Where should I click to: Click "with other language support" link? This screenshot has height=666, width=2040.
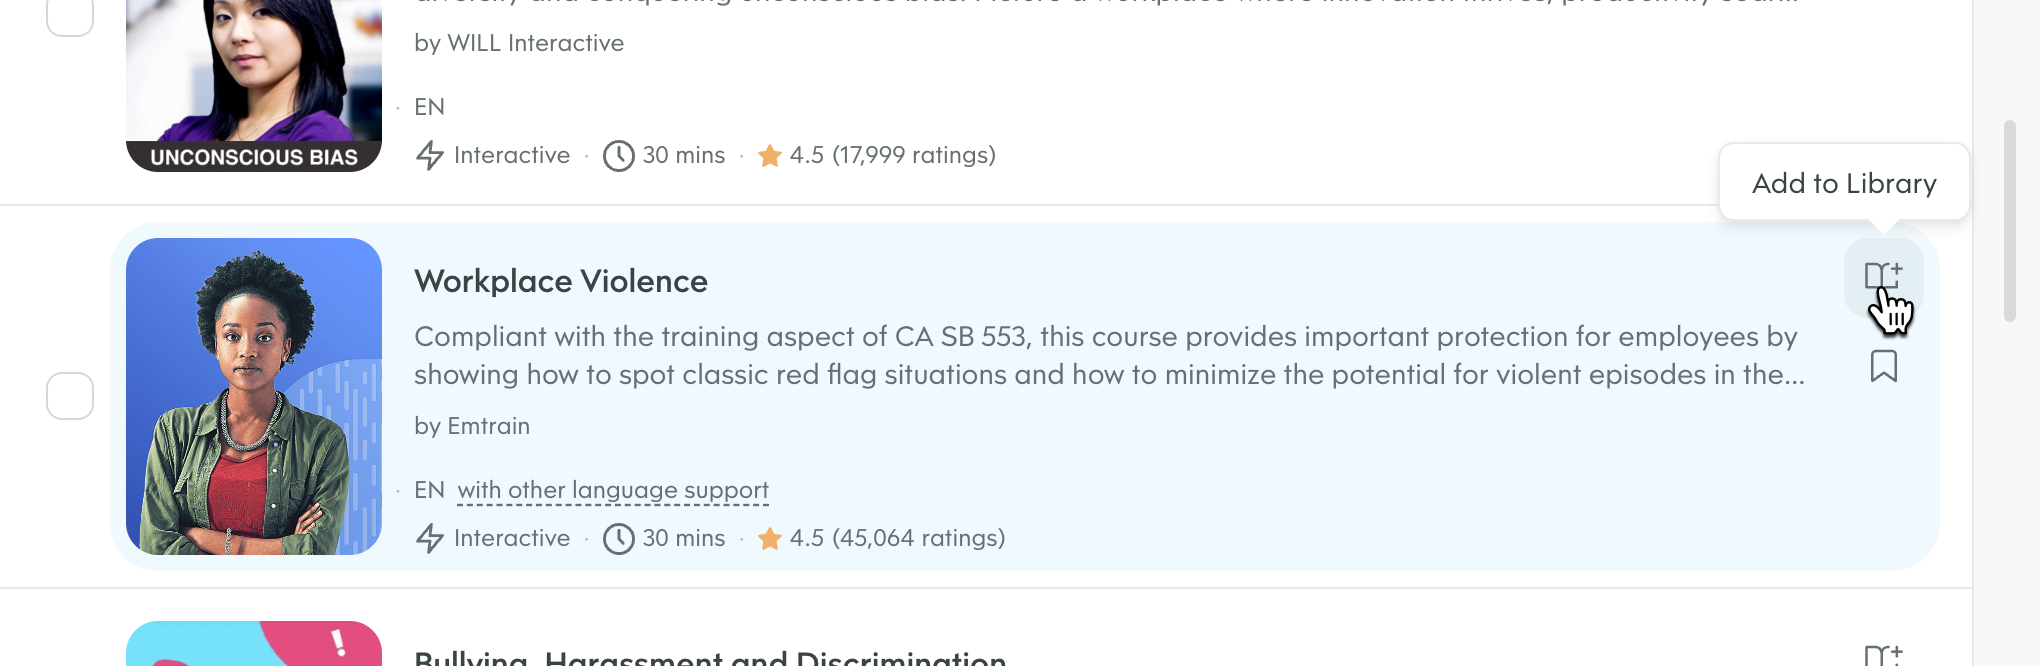tap(613, 490)
